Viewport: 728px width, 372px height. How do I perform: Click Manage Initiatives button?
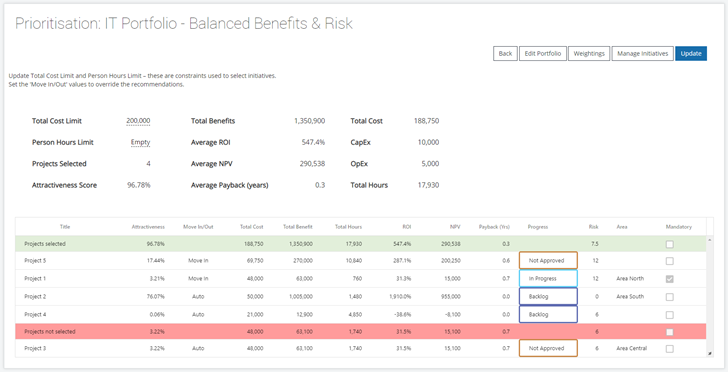(x=643, y=53)
